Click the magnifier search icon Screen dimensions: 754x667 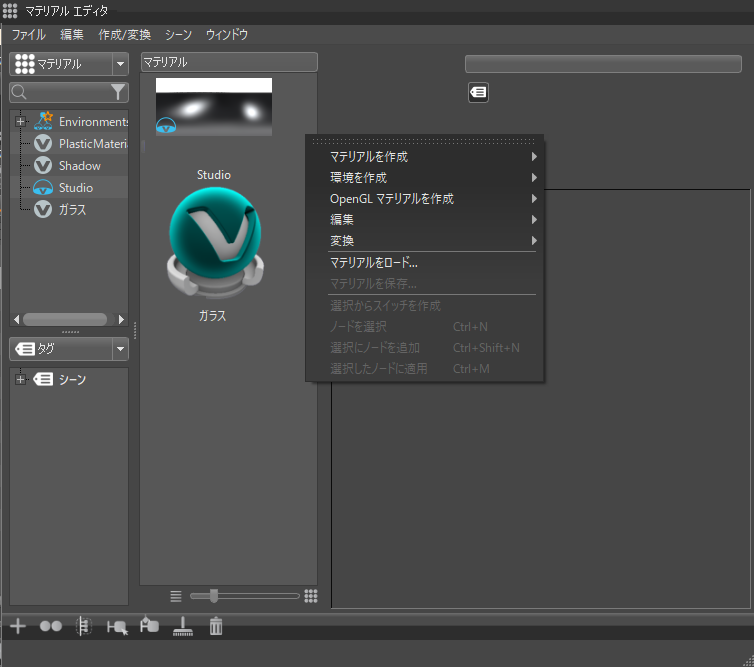point(19,92)
